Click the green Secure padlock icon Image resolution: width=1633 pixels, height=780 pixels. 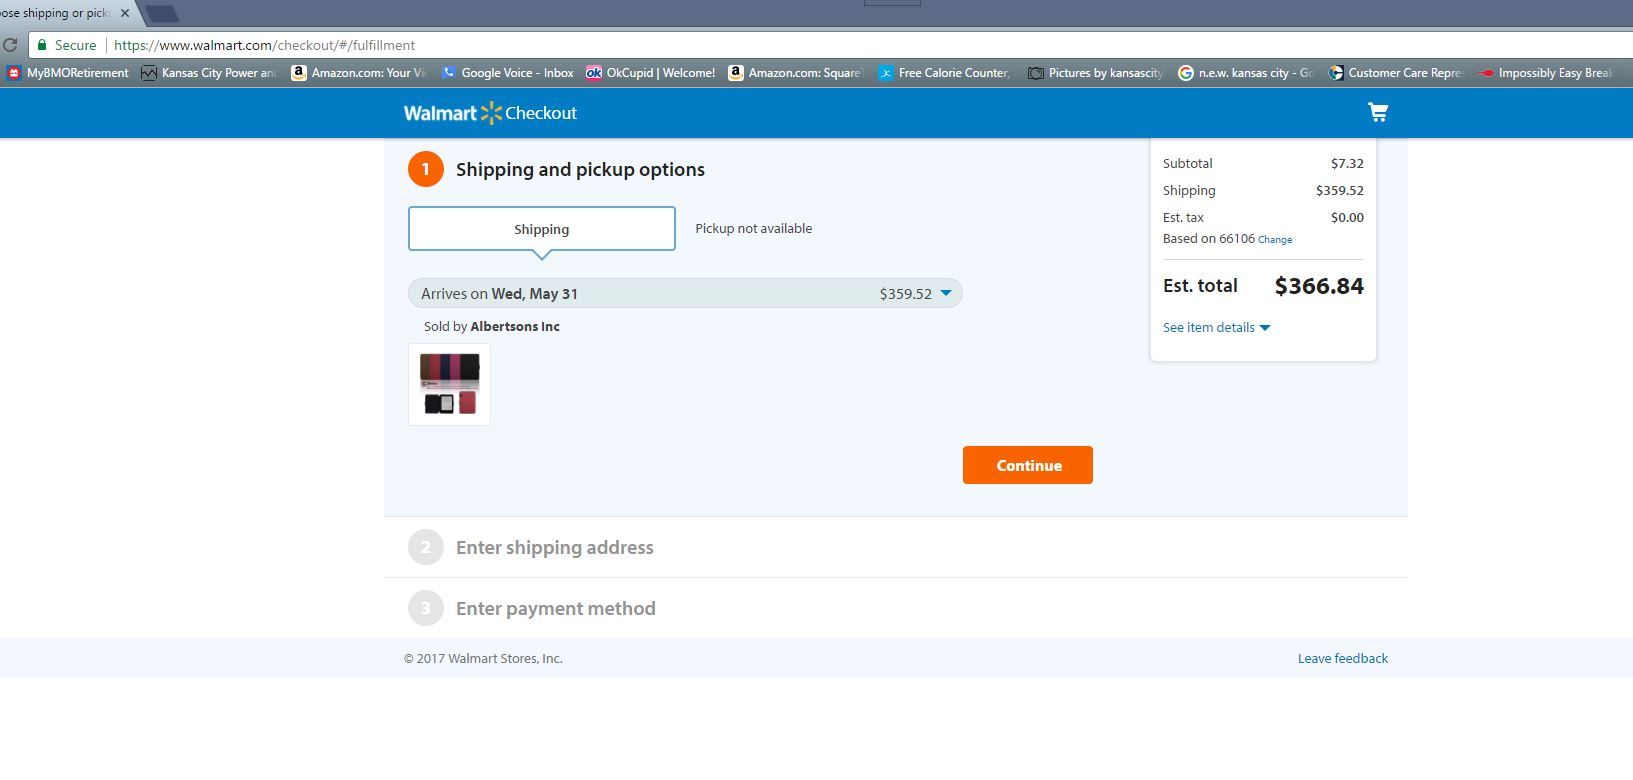click(42, 45)
